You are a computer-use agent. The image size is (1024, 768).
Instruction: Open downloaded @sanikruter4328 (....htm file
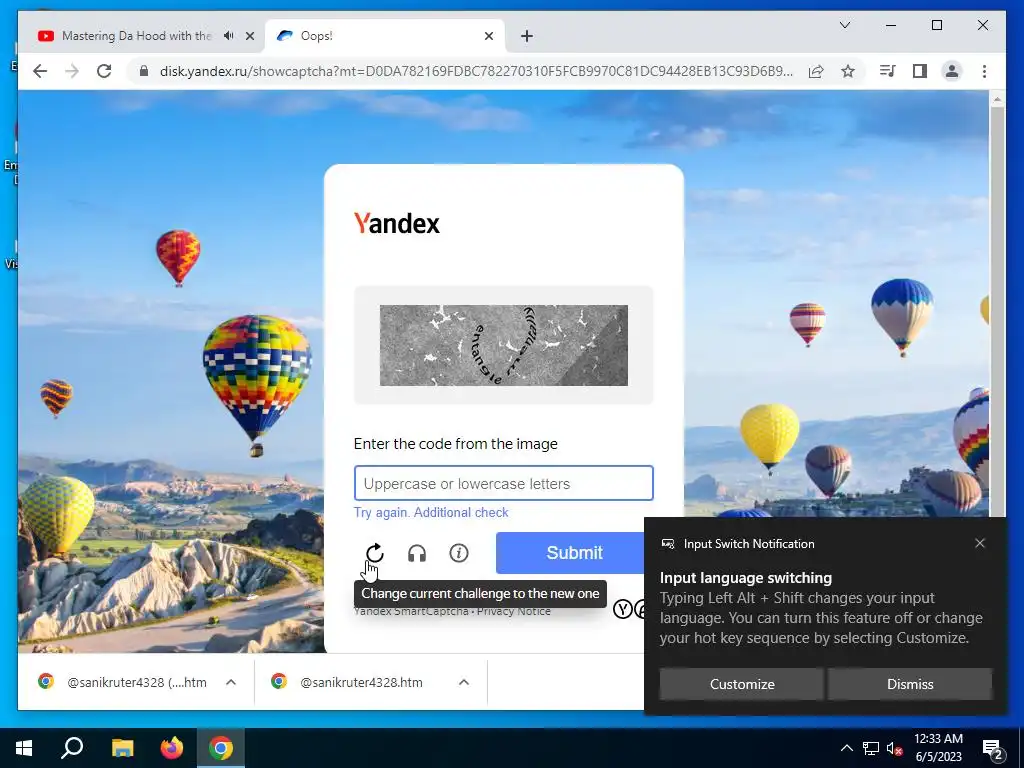121,682
